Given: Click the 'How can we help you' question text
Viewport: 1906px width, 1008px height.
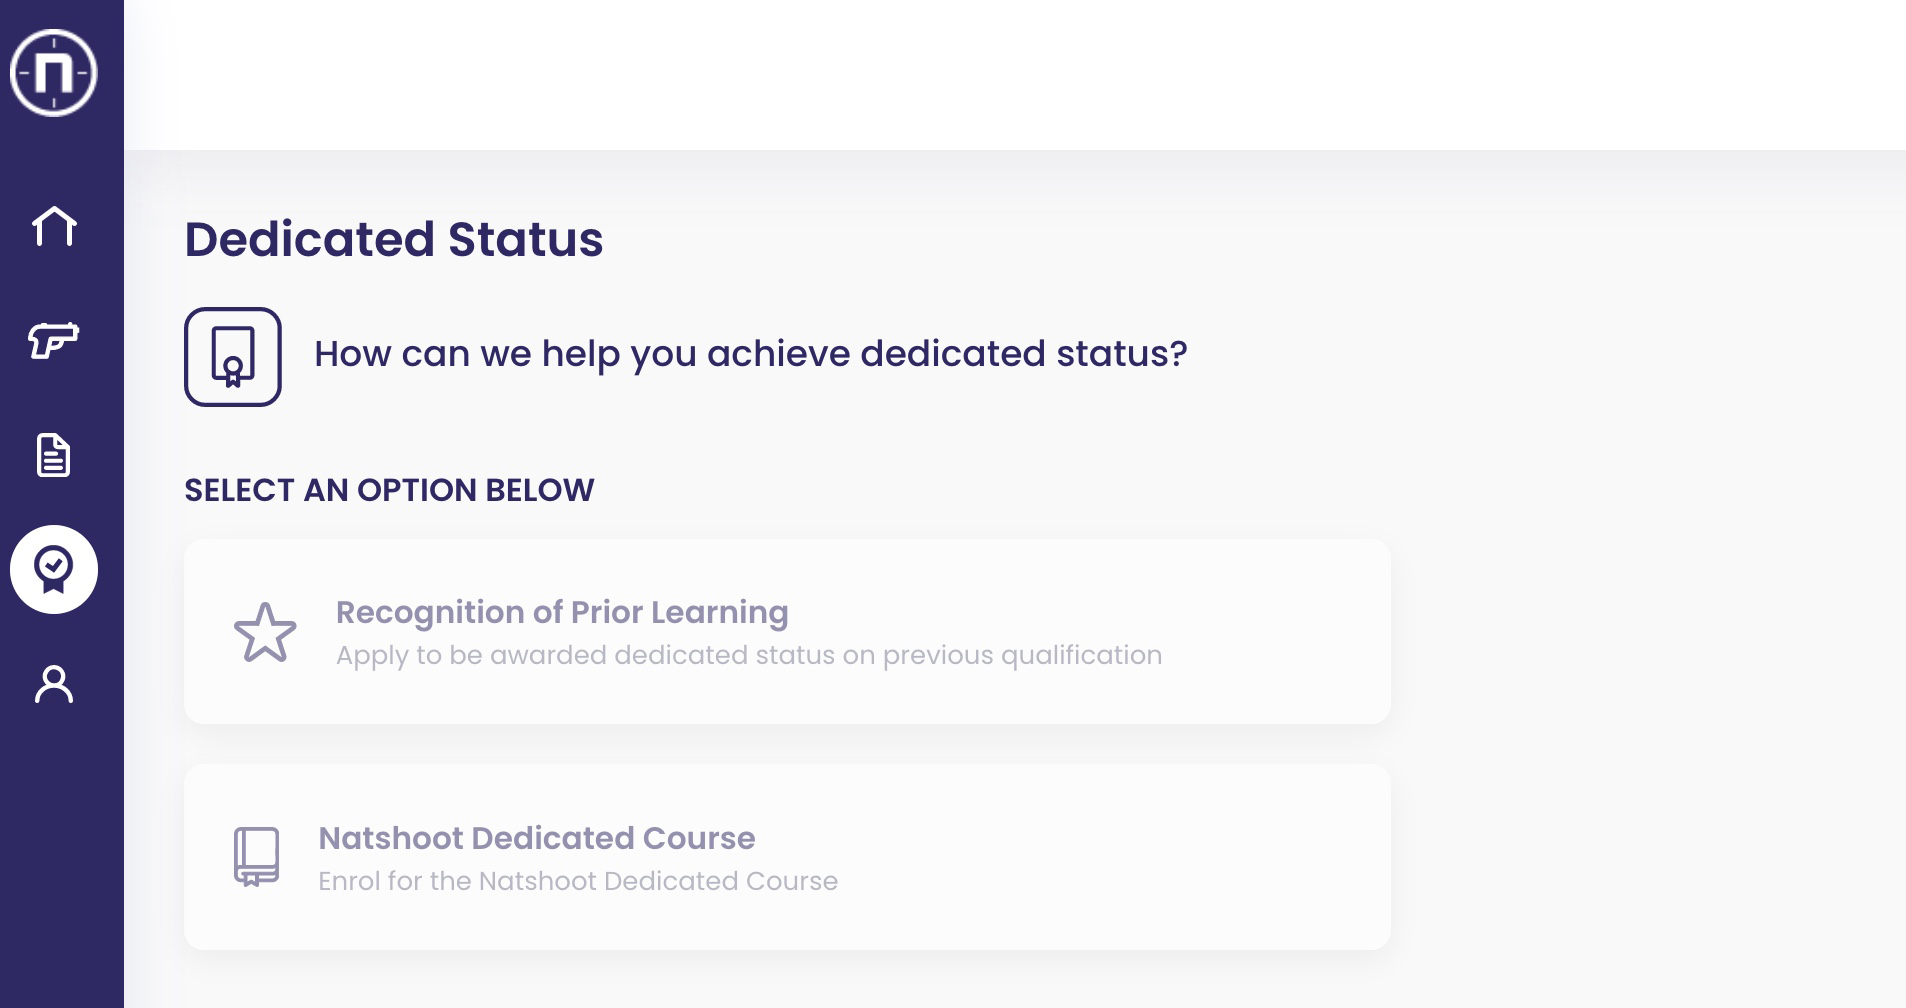Looking at the screenshot, I should point(750,354).
